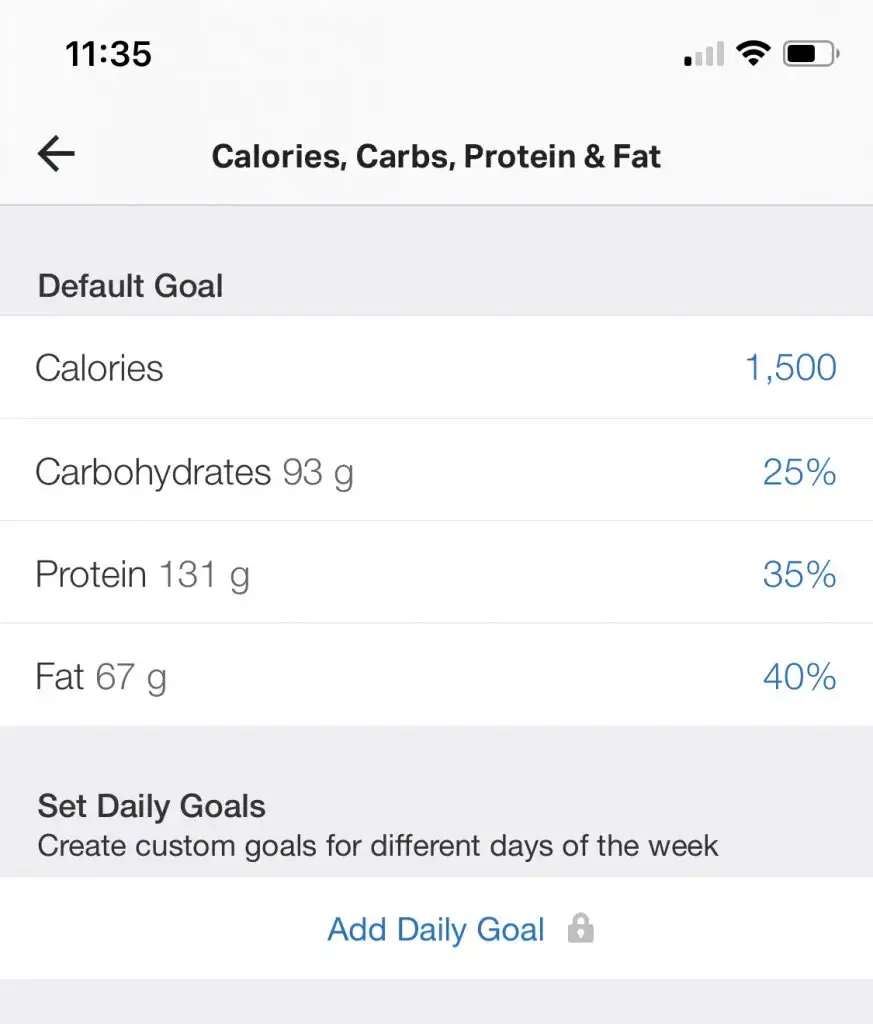Open the Calories row
The width and height of the screenshot is (873, 1024).
tap(99, 368)
